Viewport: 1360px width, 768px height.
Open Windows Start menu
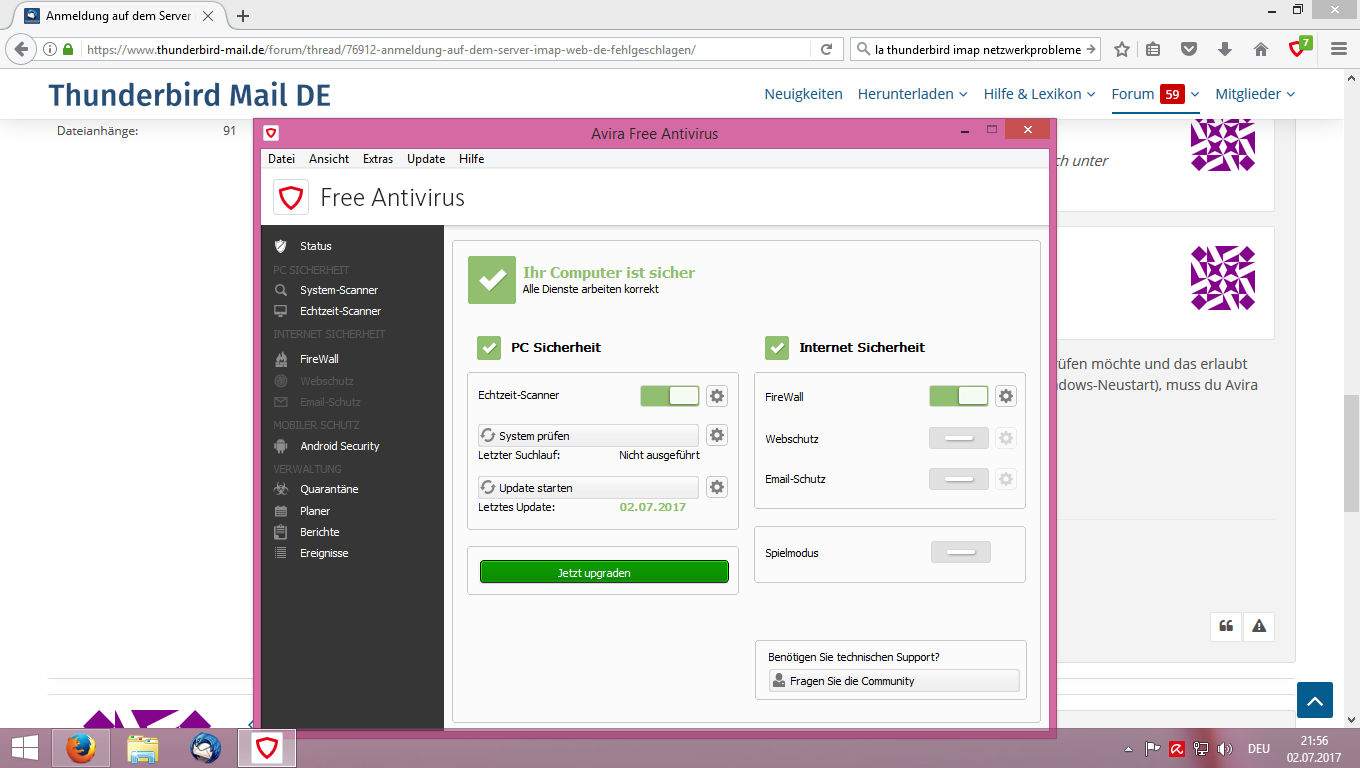pyautogui.click(x=25, y=748)
